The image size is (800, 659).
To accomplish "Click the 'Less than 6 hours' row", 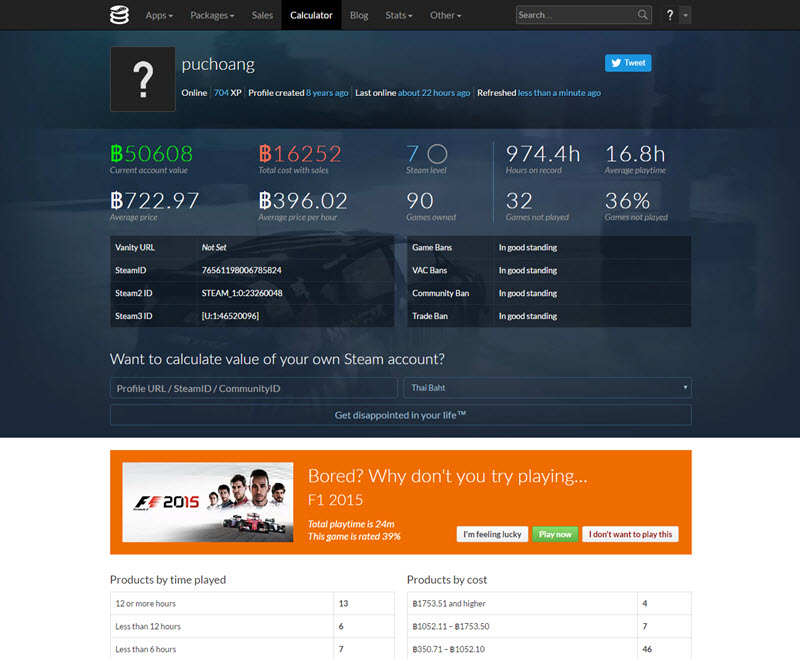I will click(252, 649).
